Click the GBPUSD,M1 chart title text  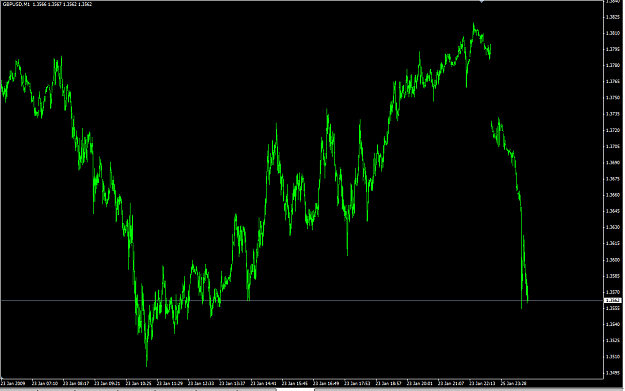(x=16, y=4)
